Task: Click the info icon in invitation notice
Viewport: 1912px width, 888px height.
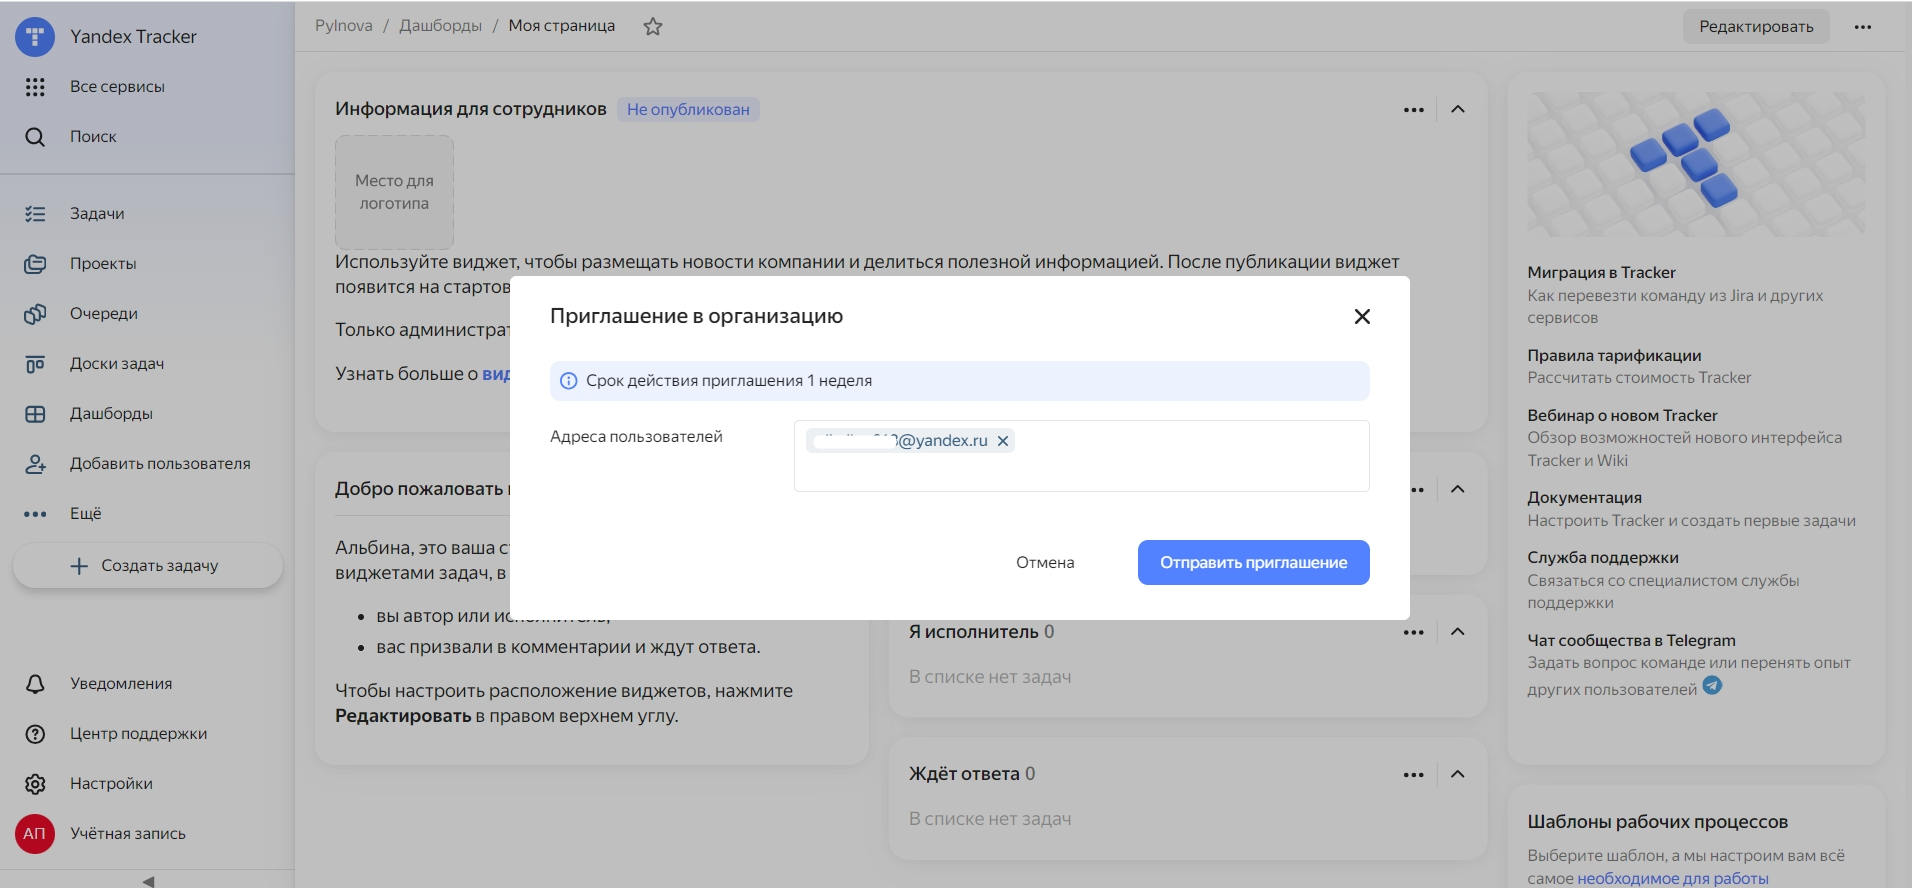Action: [568, 381]
